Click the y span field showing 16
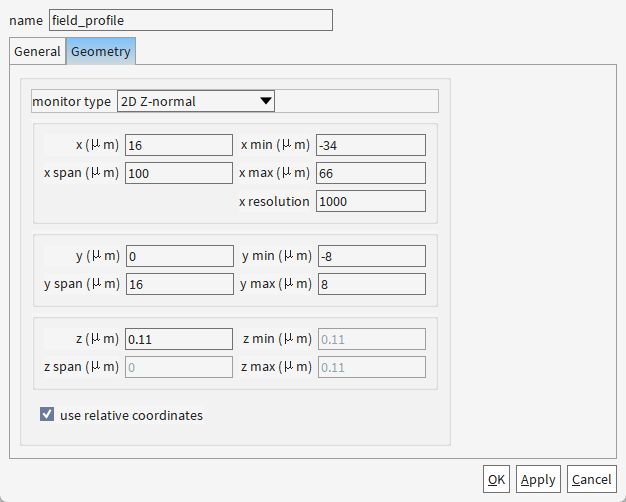The height and width of the screenshot is (502, 626). click(180, 284)
